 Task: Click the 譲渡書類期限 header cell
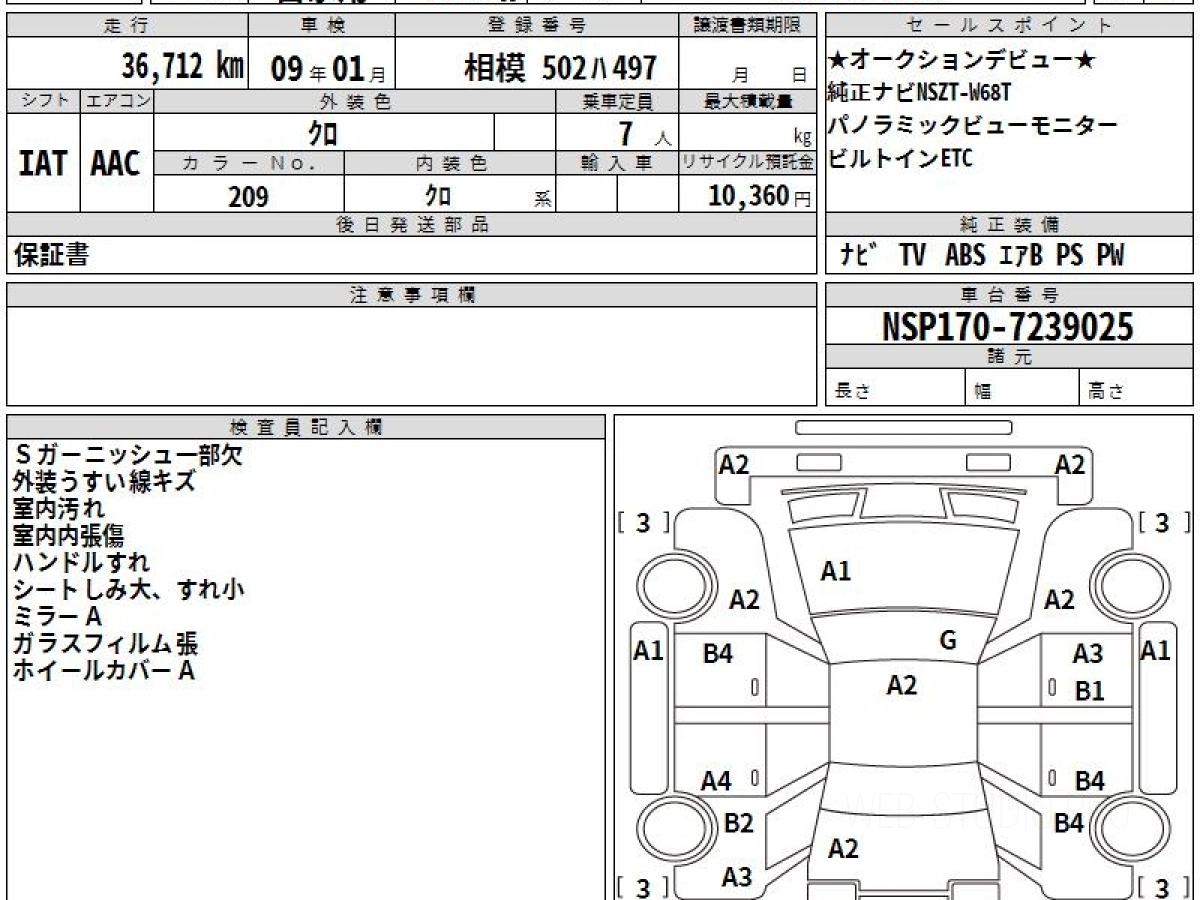point(747,26)
